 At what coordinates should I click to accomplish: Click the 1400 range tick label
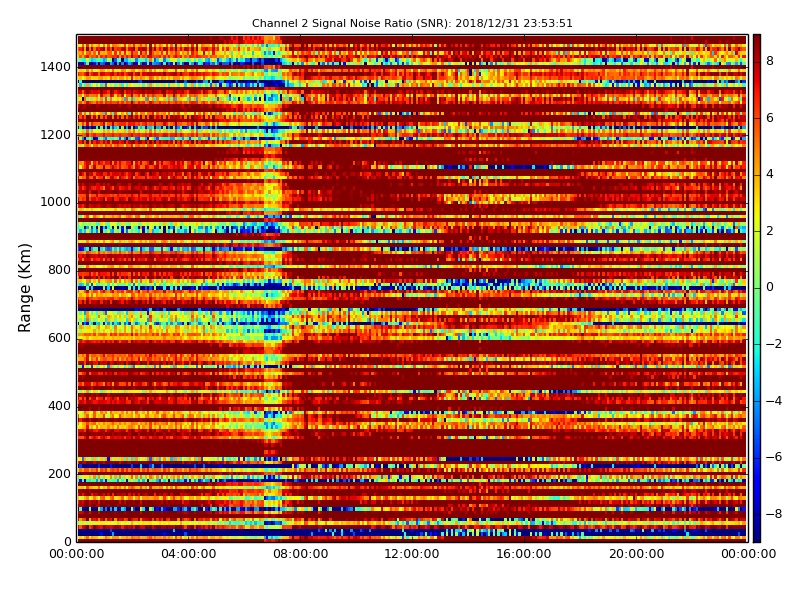pyautogui.click(x=56, y=67)
